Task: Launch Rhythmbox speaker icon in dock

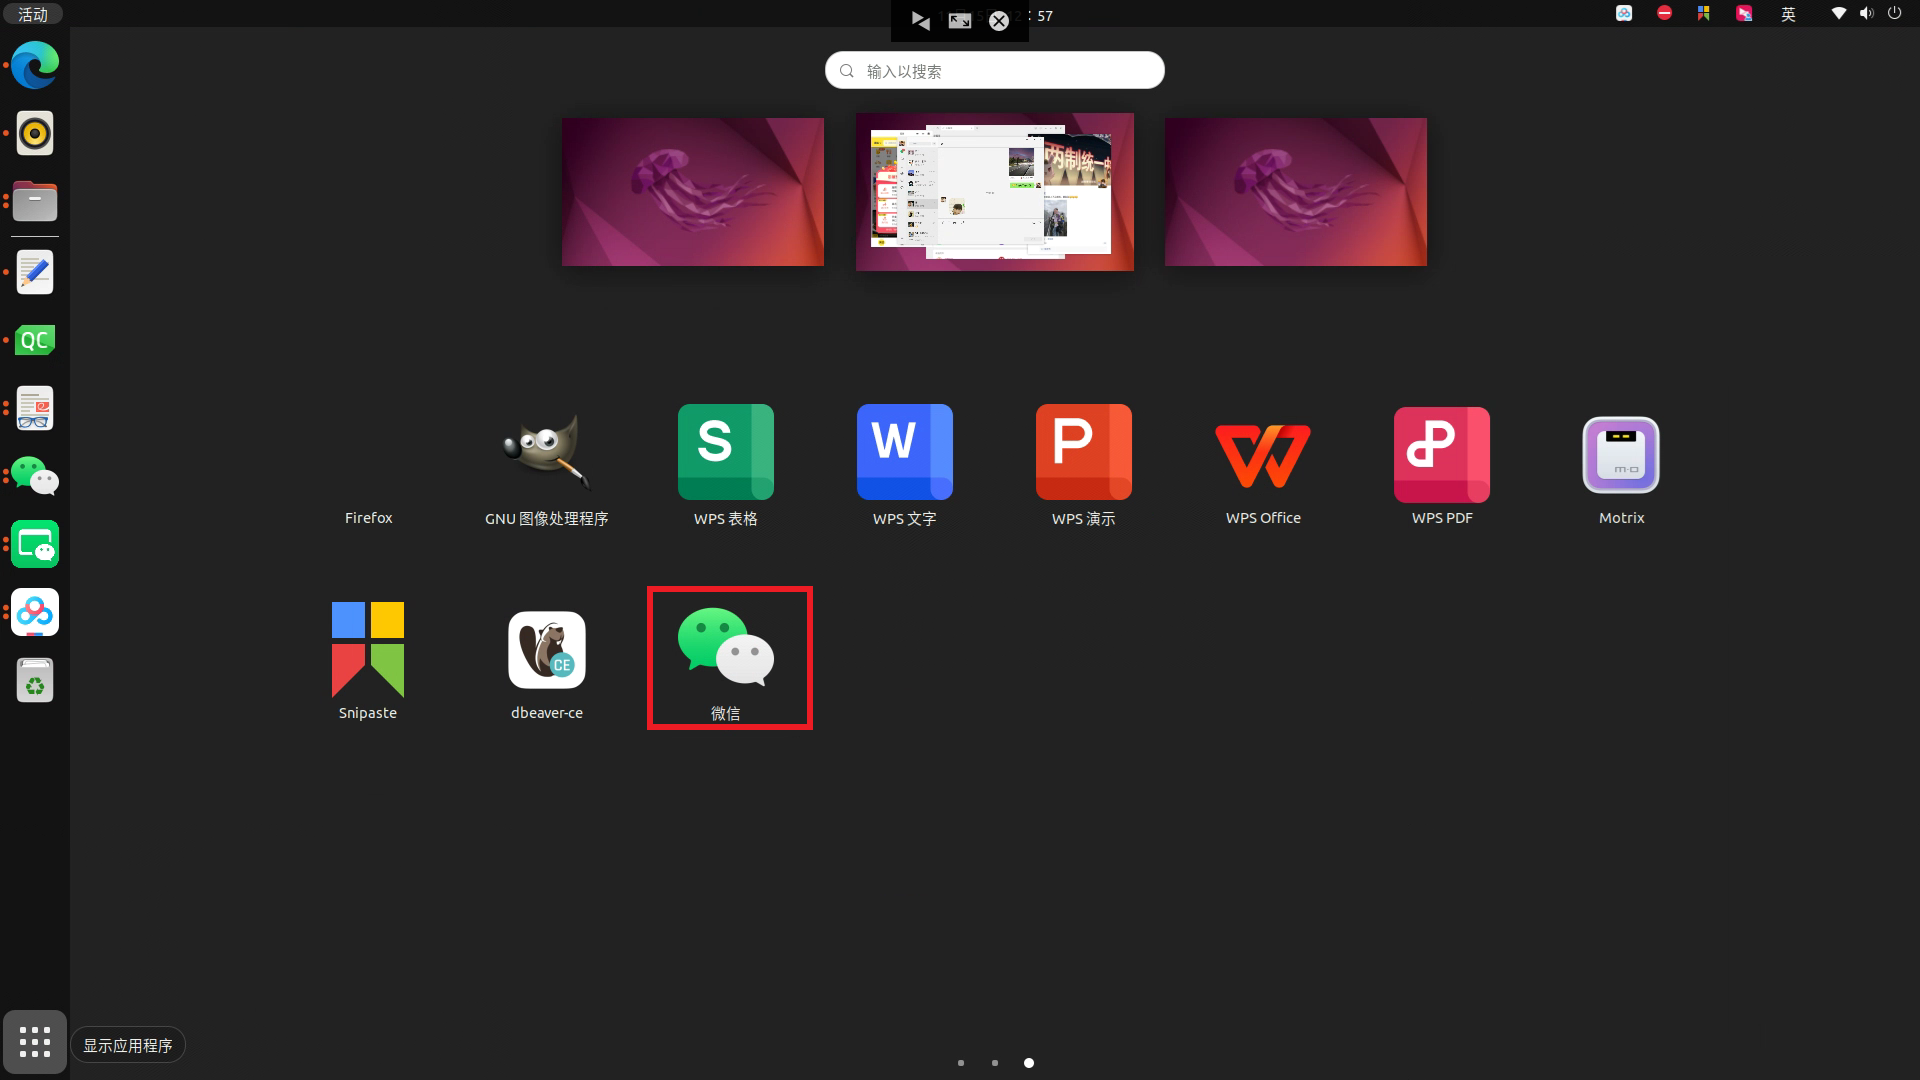Action: [35, 133]
